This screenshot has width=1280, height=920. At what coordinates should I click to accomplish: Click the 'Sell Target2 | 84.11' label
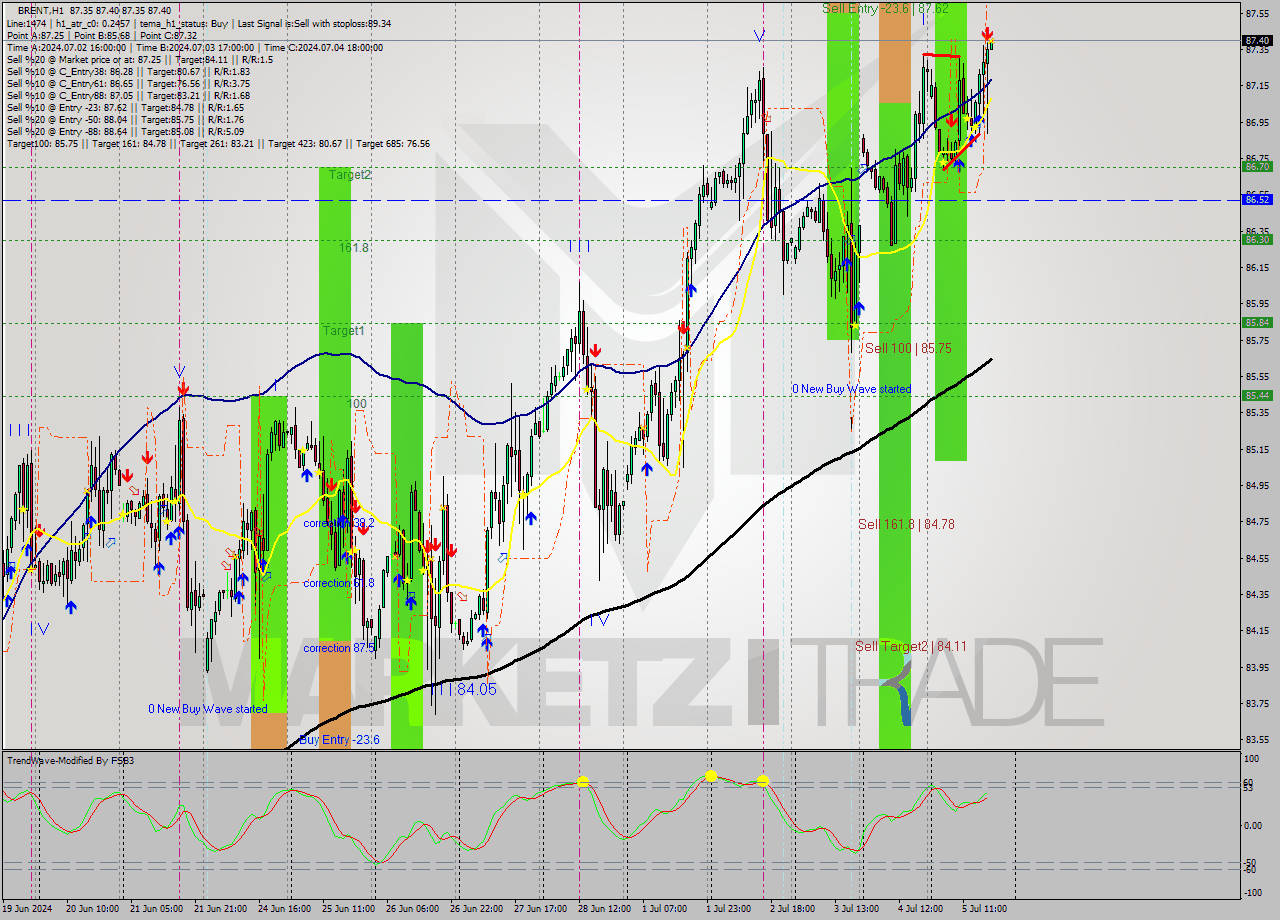click(x=910, y=646)
